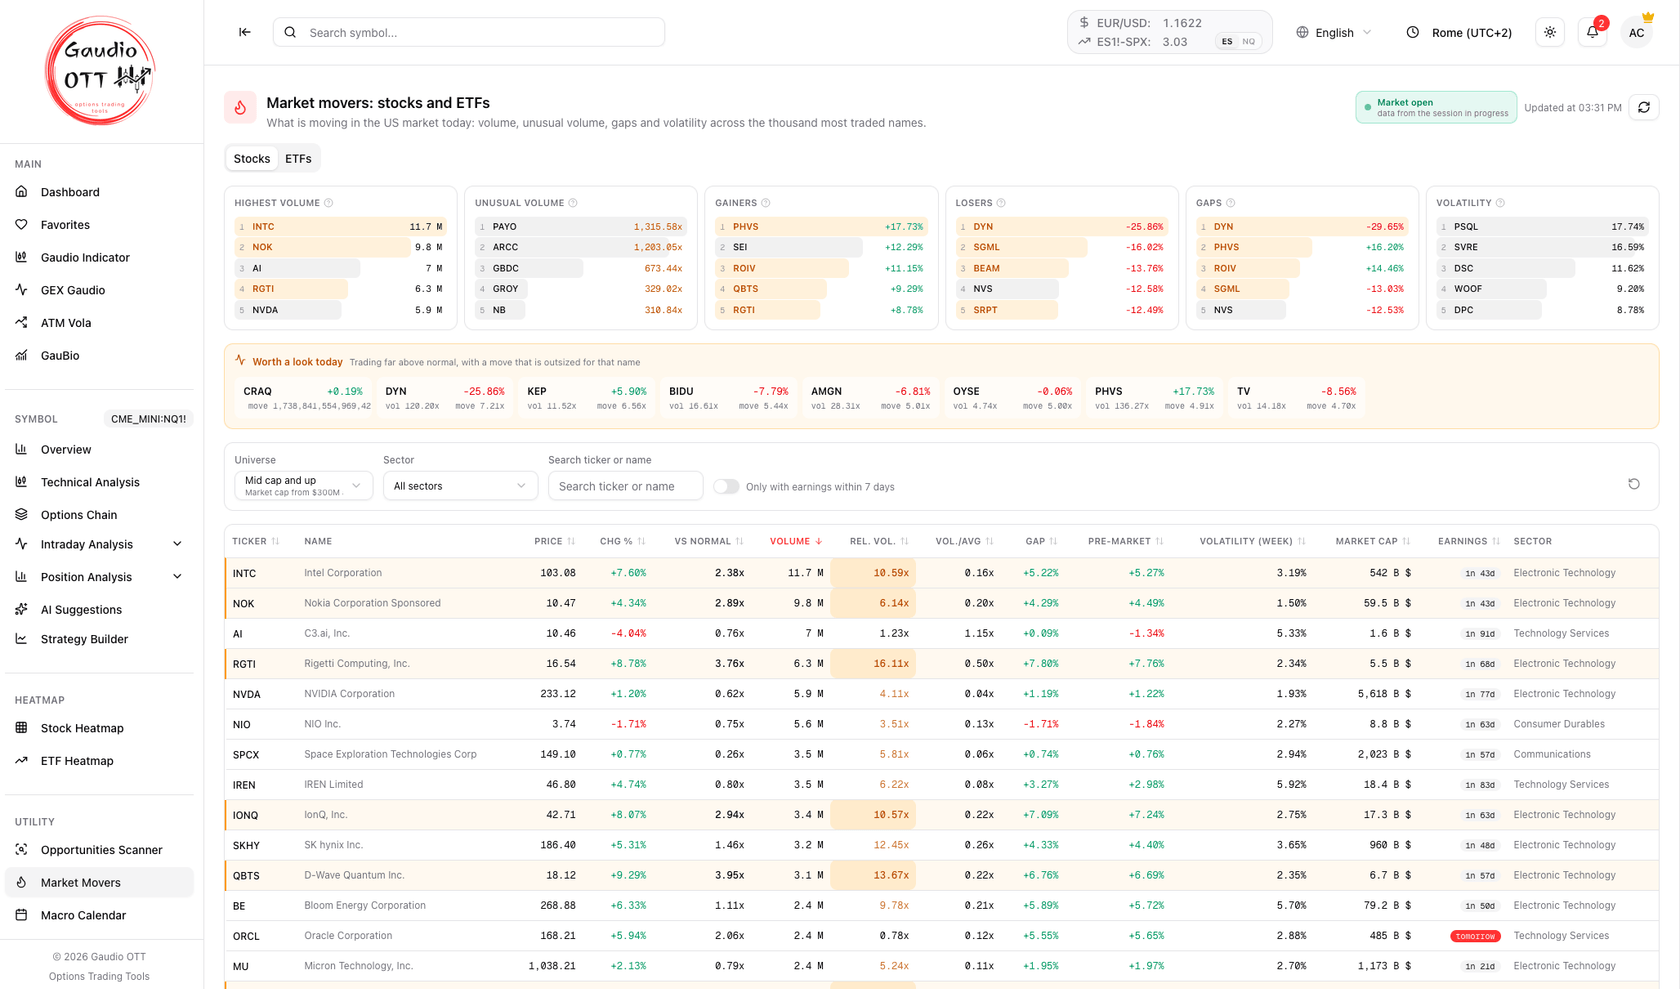Click the symbol search field
1680x989 pixels.
(x=469, y=33)
